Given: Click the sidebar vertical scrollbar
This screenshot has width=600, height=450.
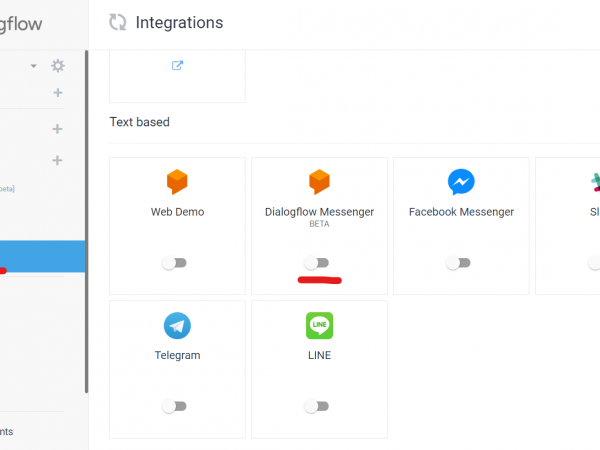Looking at the screenshot, I should pos(86,221).
